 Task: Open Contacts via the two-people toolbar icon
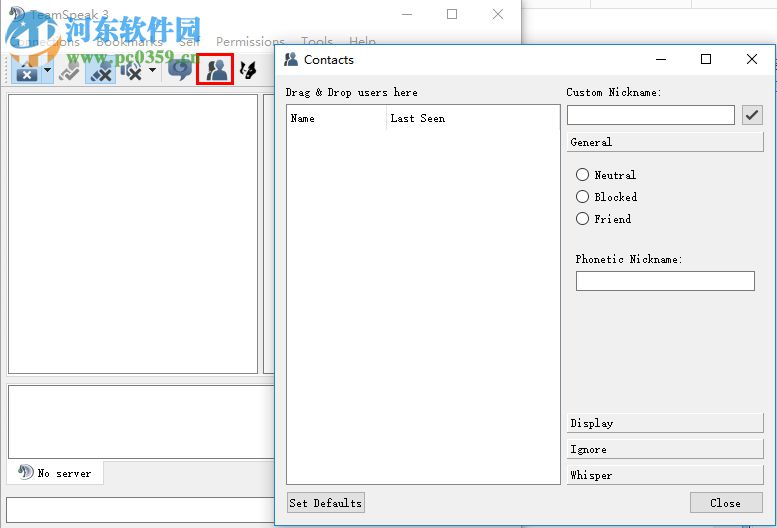click(x=215, y=69)
